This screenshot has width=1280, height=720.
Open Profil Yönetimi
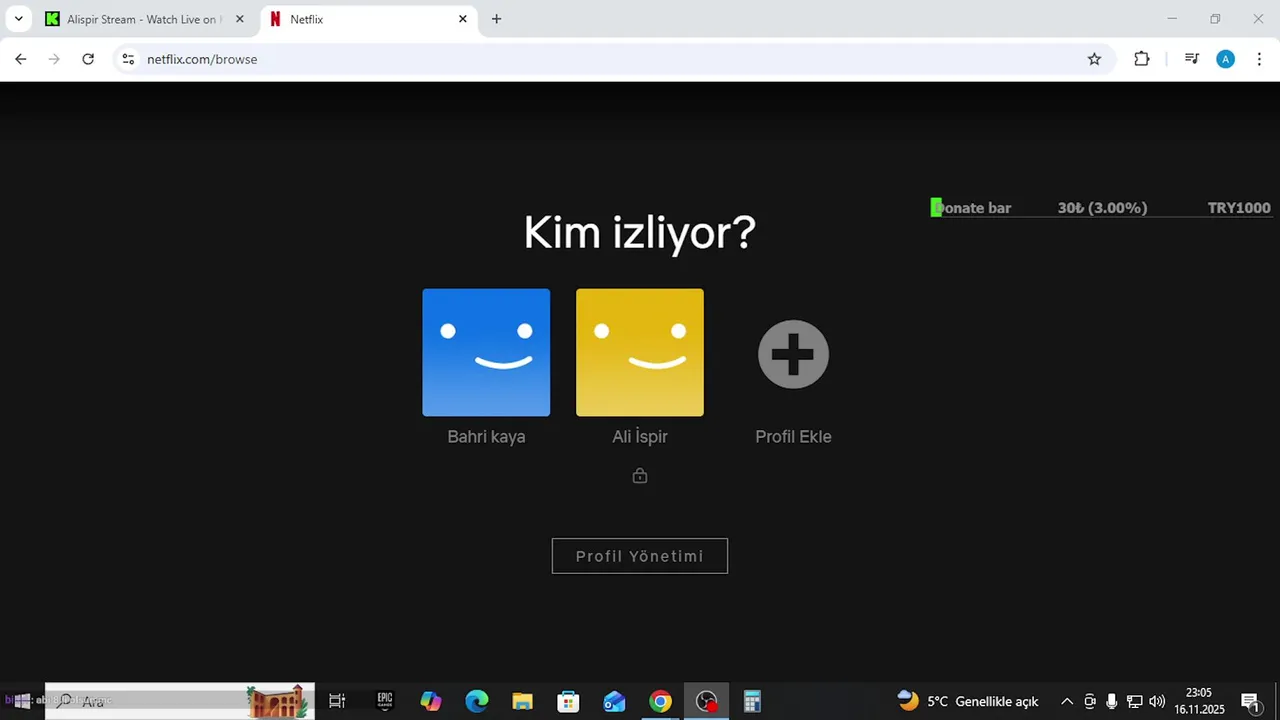point(640,556)
